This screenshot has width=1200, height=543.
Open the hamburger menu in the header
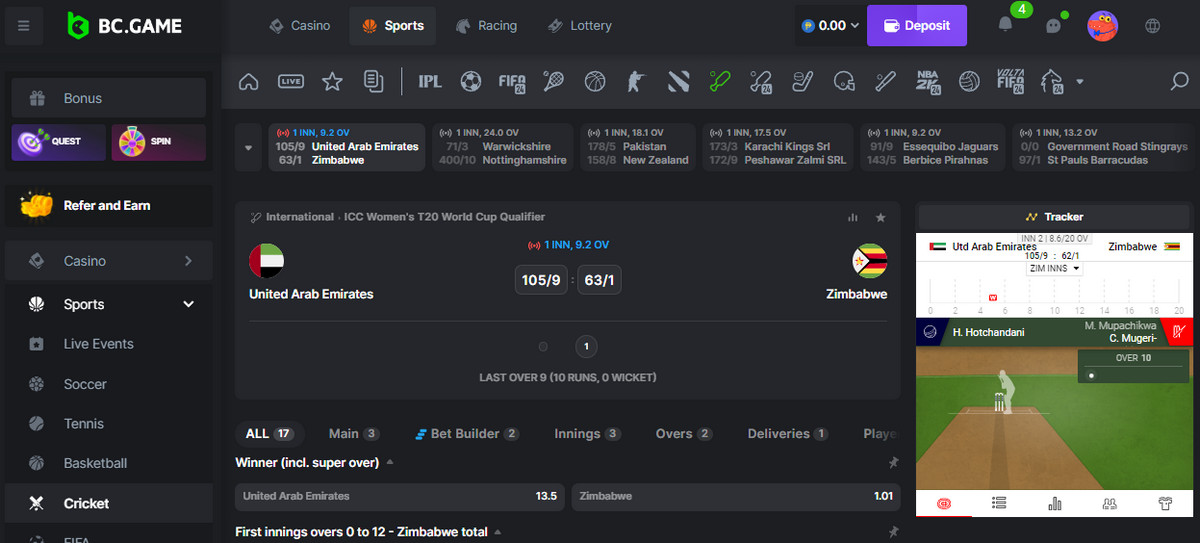click(x=24, y=26)
